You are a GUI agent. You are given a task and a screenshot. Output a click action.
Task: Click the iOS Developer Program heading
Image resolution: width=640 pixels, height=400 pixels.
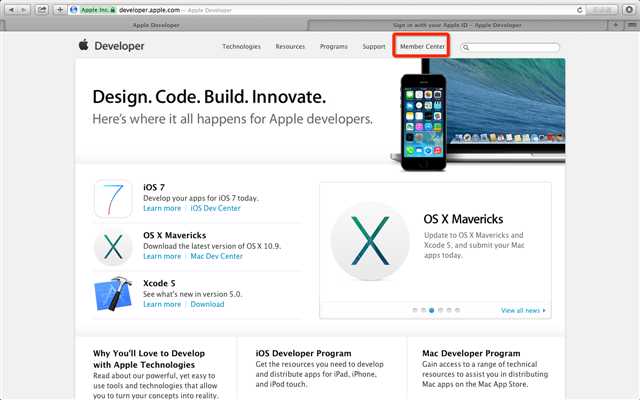(303, 353)
